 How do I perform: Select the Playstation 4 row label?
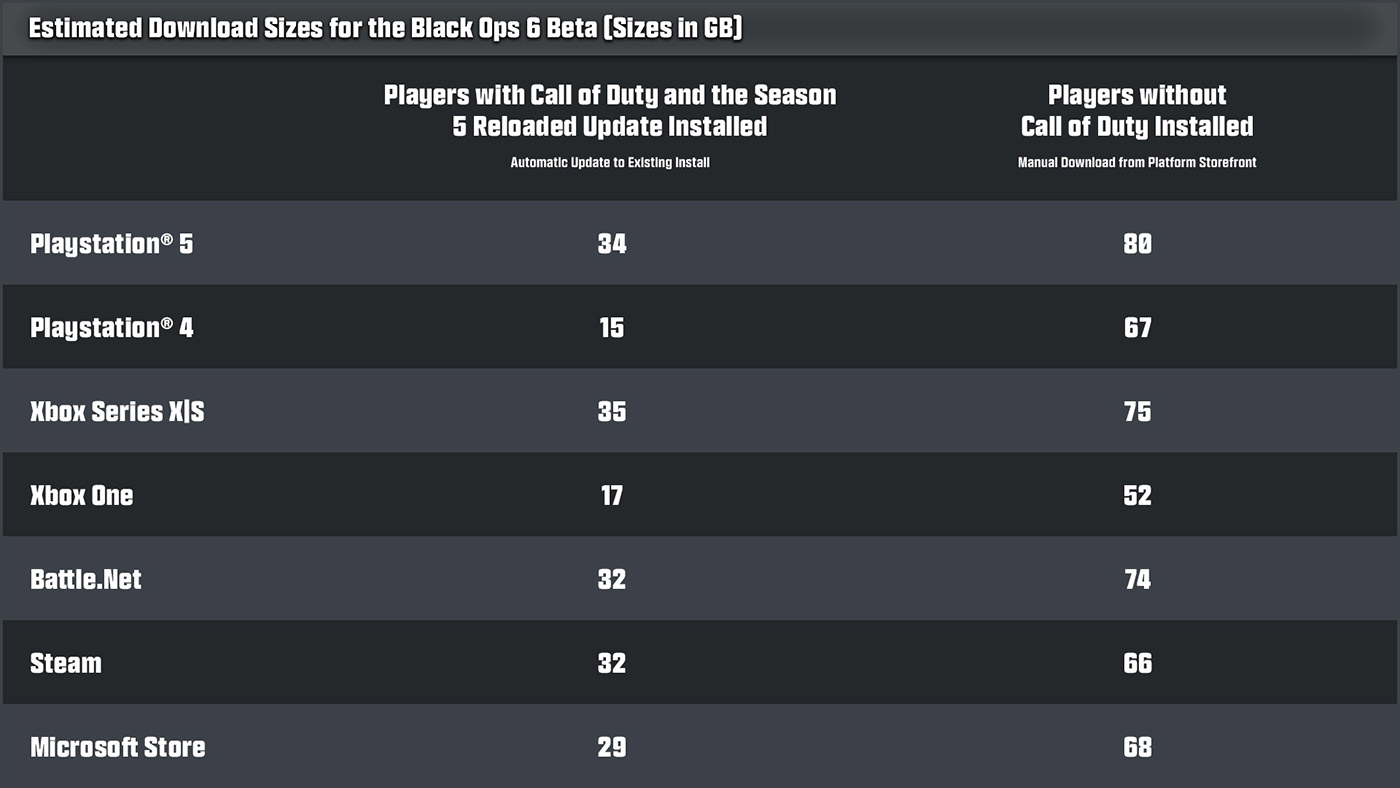click(112, 328)
